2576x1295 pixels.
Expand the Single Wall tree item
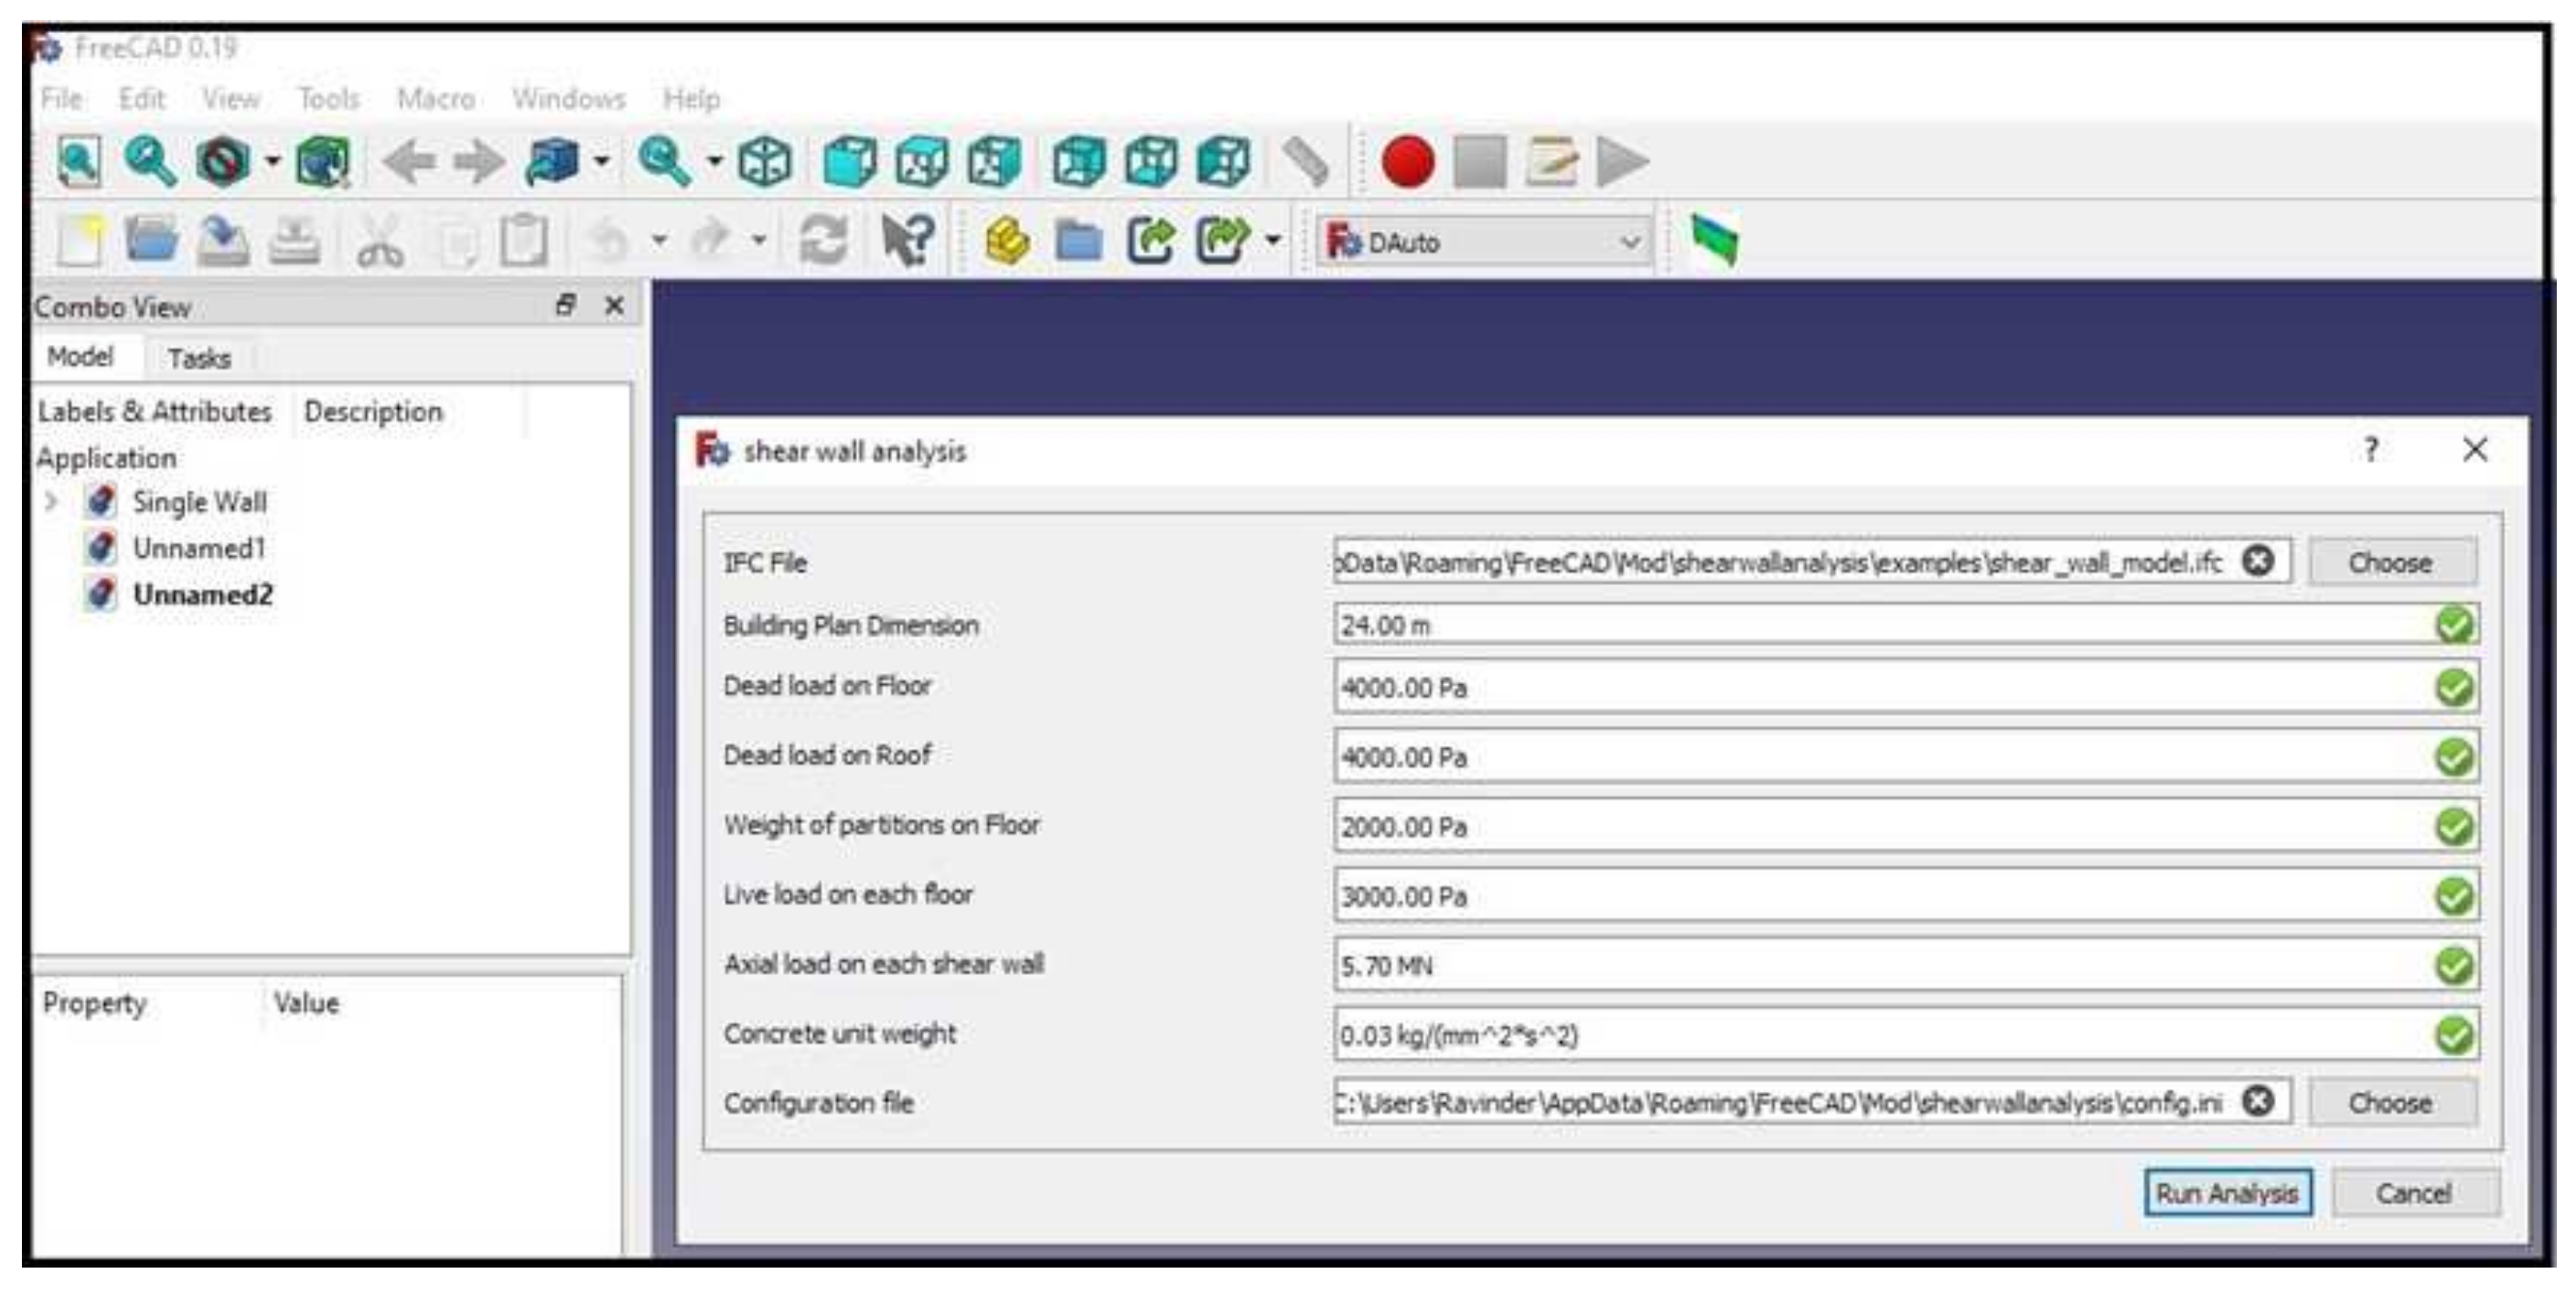[52, 501]
